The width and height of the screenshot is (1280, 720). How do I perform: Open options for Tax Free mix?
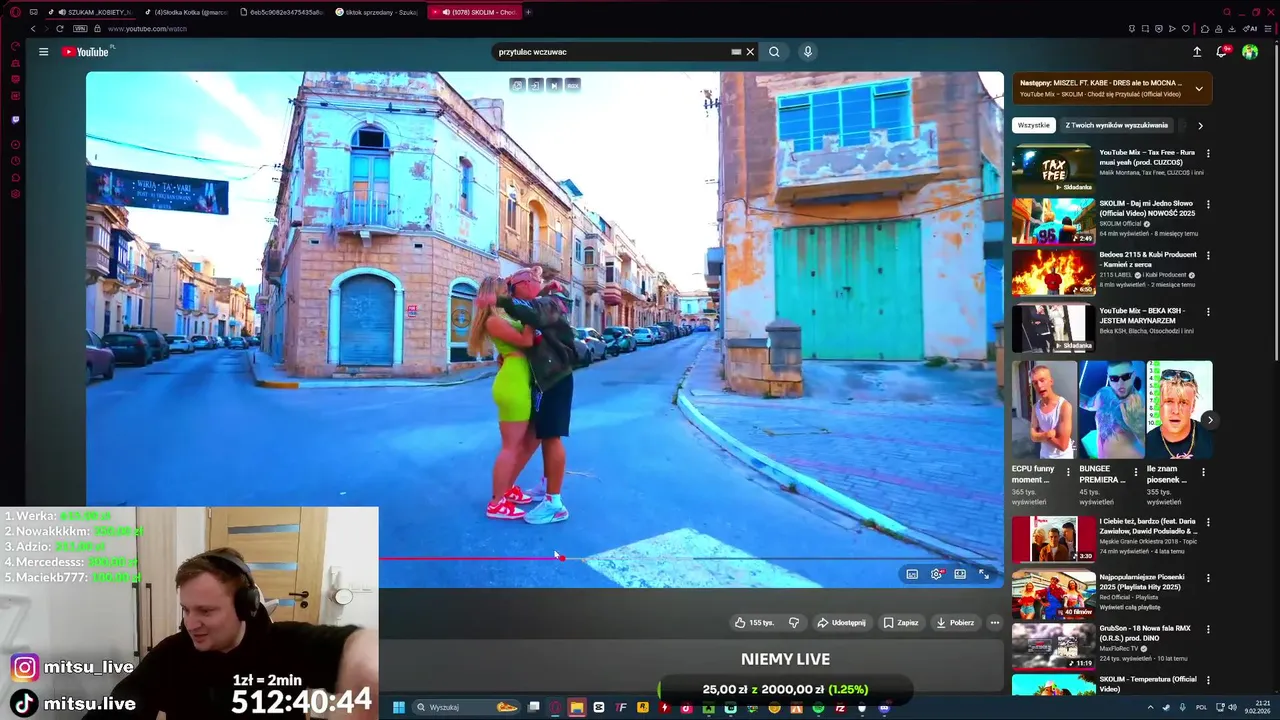pyautogui.click(x=1208, y=154)
